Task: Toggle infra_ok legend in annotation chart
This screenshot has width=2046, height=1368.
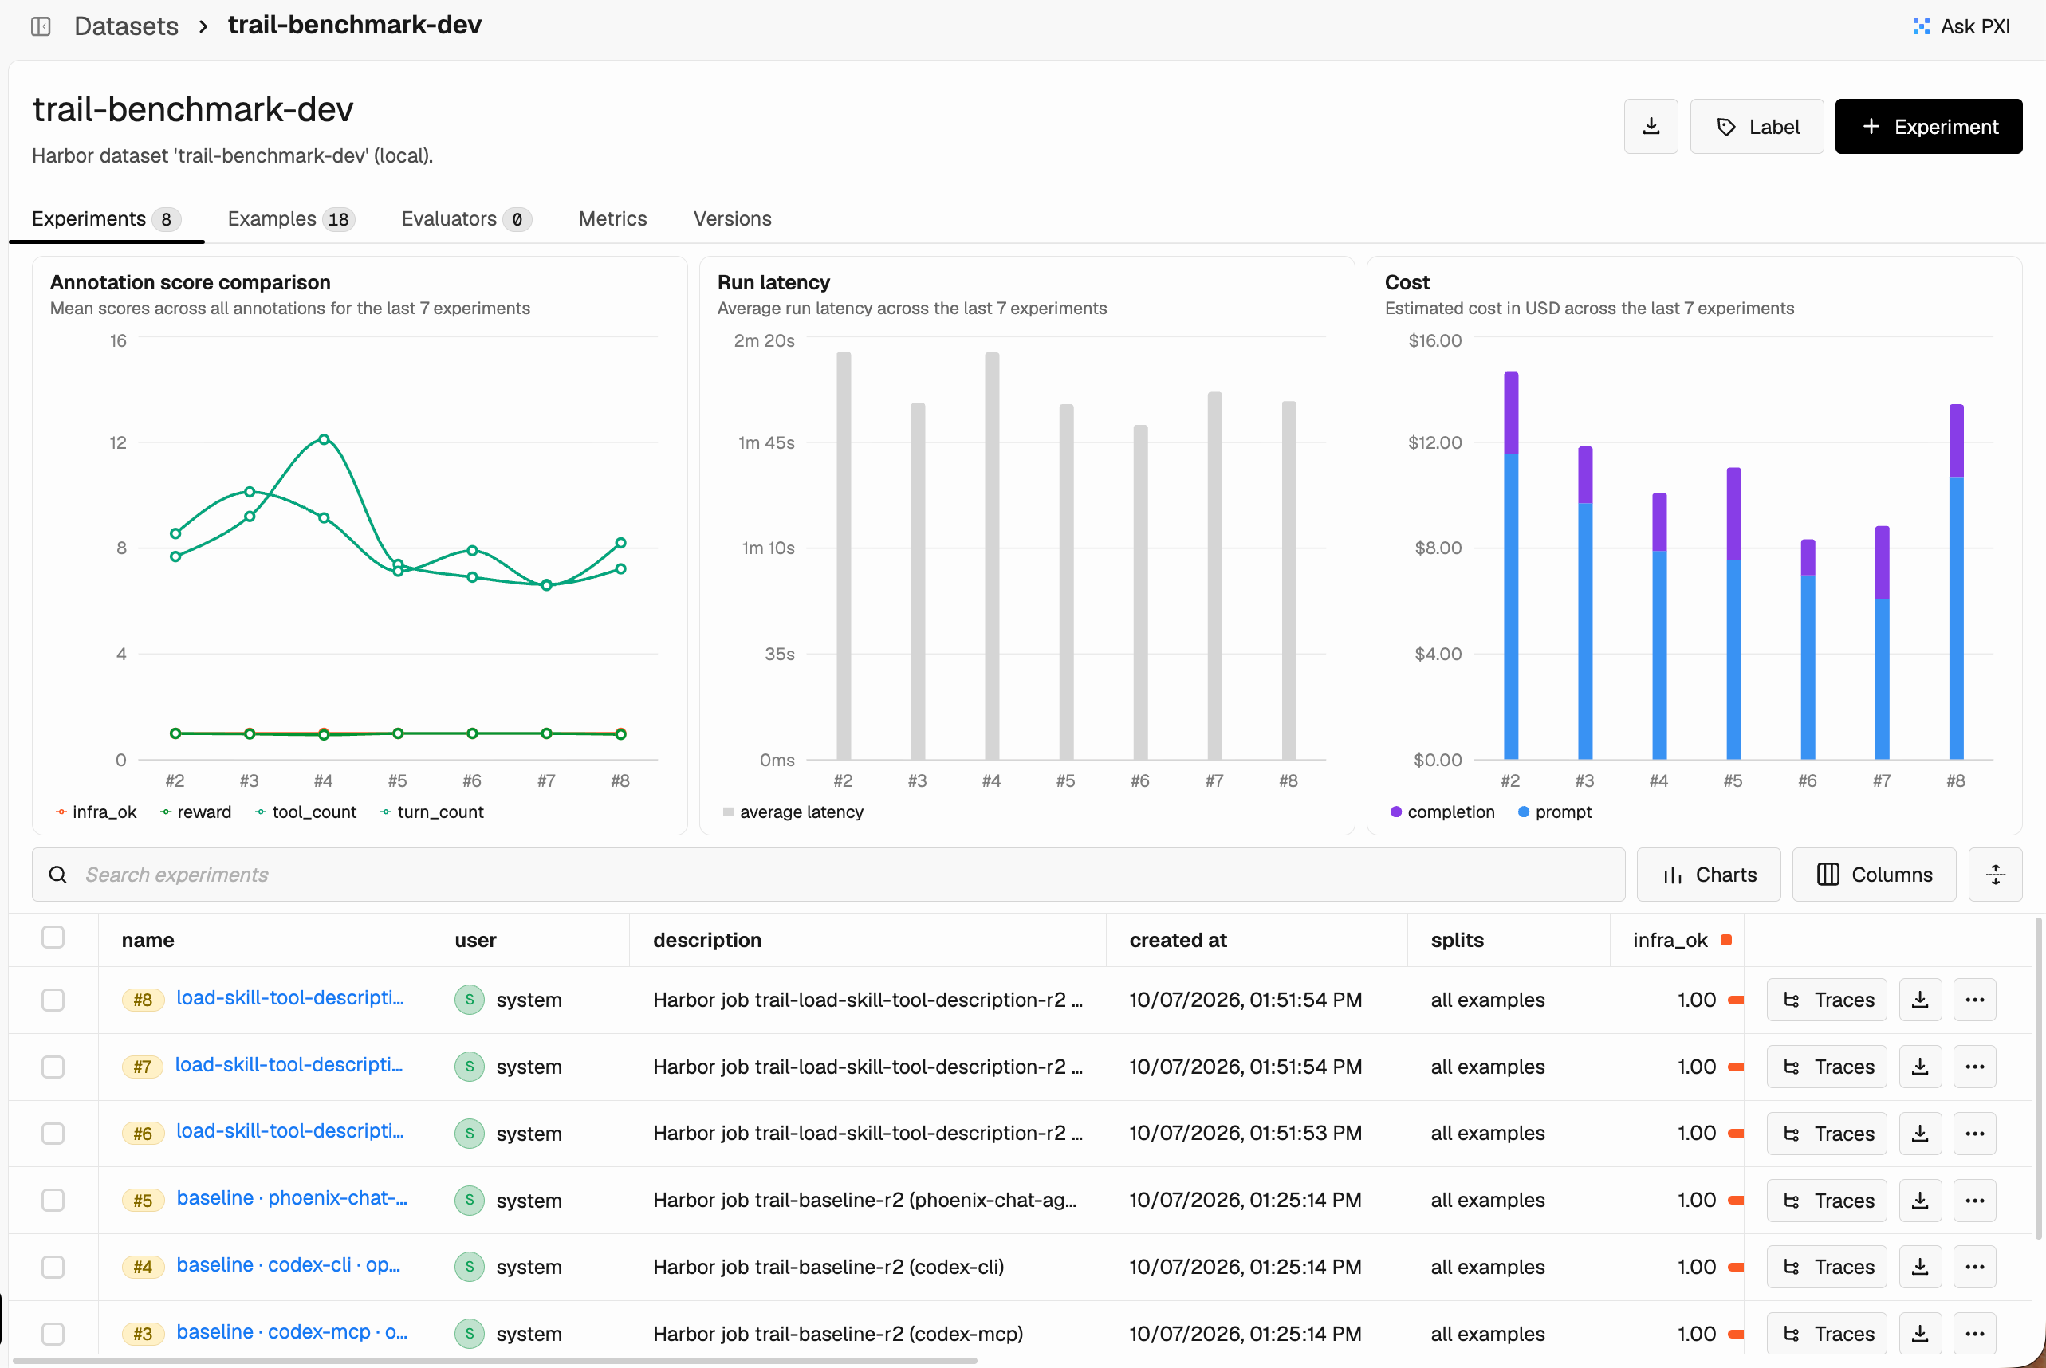Action: [x=96, y=812]
